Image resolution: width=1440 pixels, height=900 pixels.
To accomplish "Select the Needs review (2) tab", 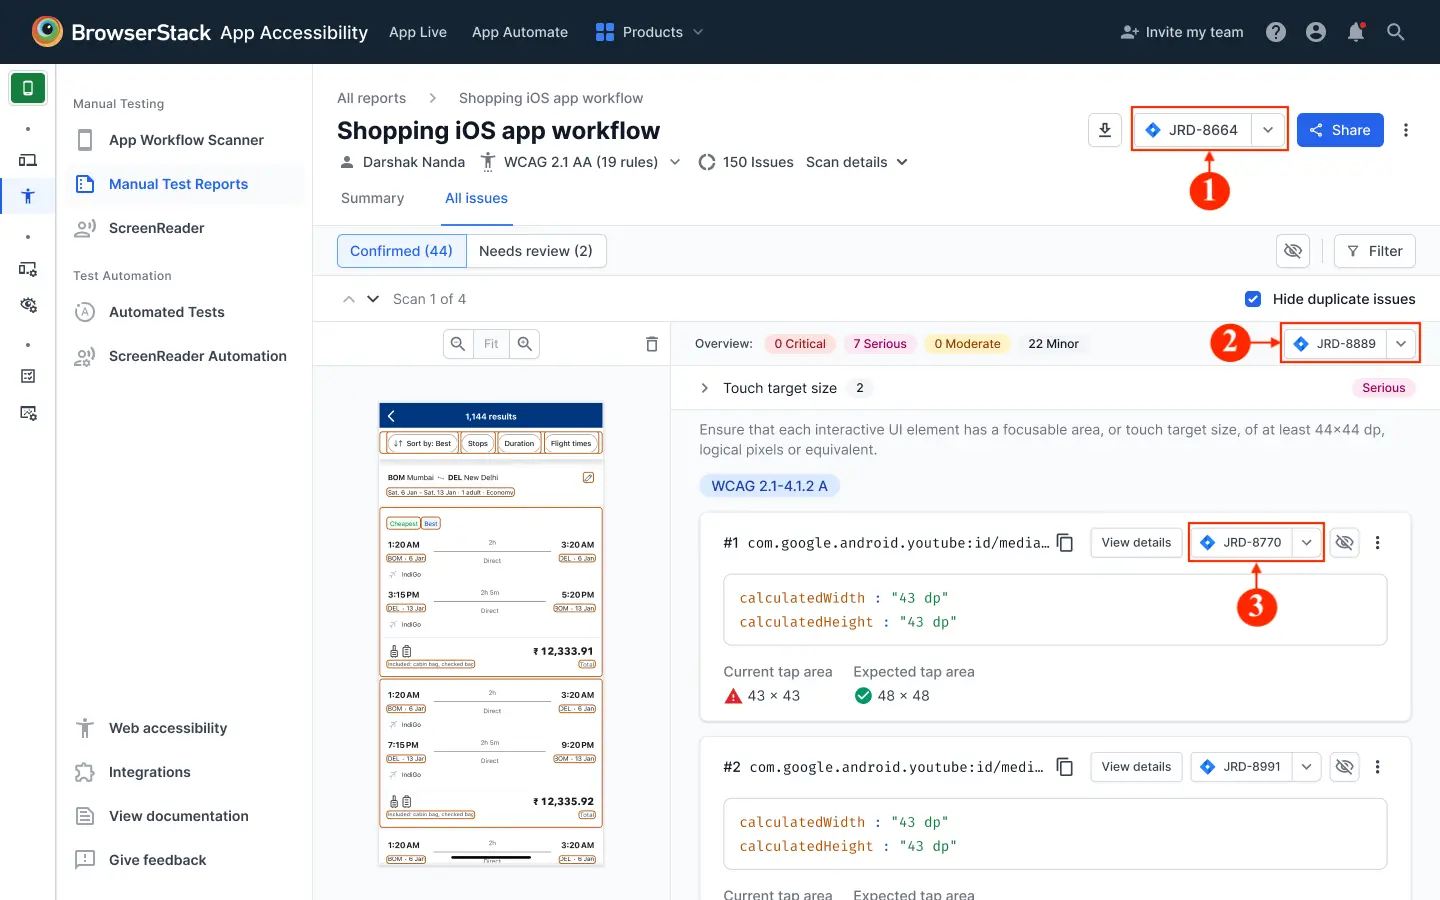I will point(537,251).
